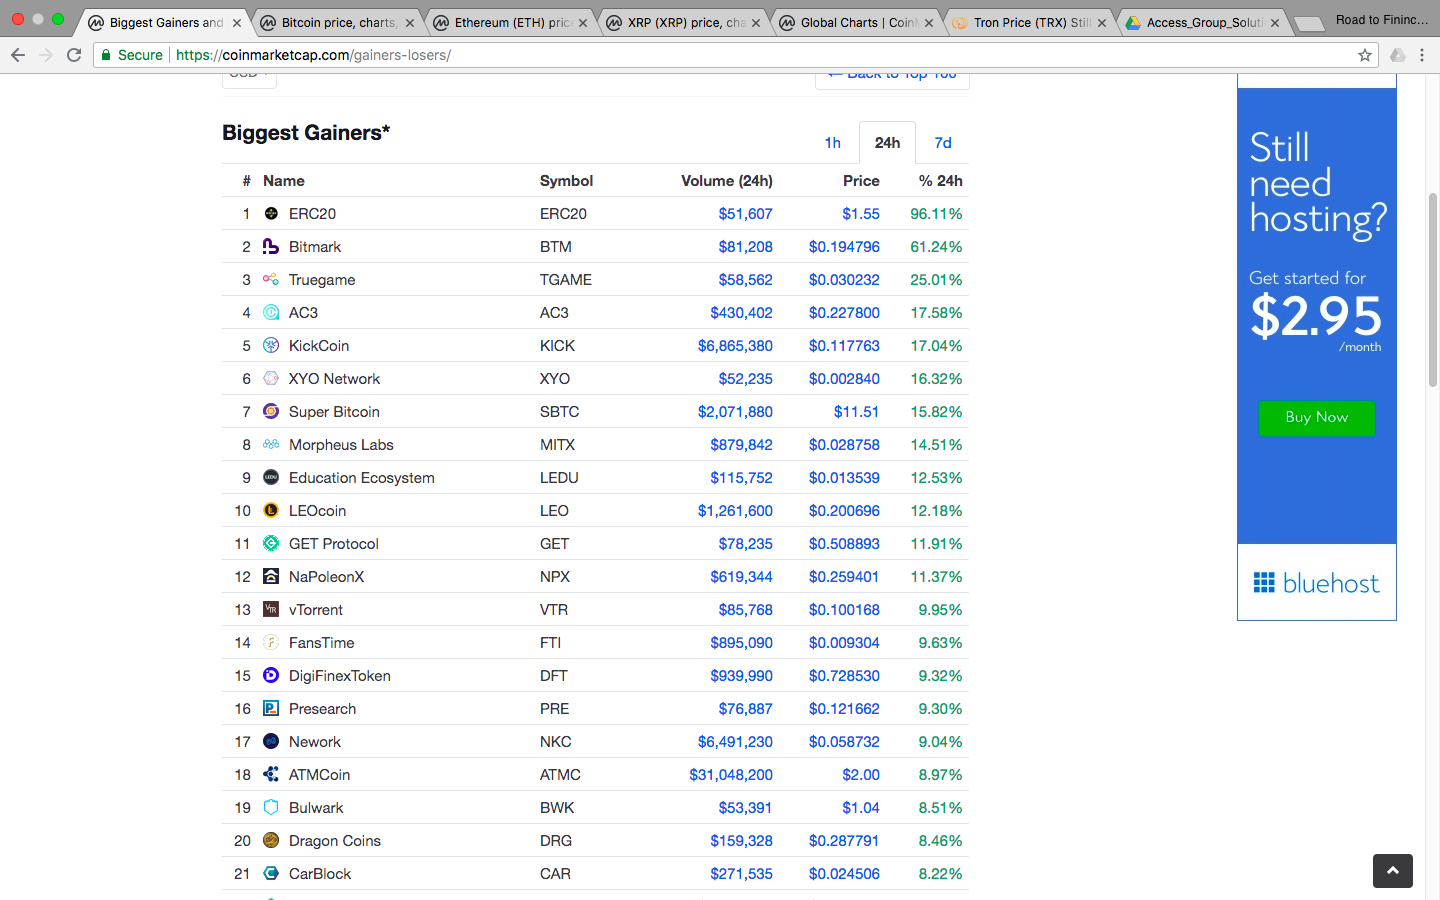Screen dimensions: 1440x900
Task: Switch to the 1h gainers tab
Action: [x=832, y=143]
